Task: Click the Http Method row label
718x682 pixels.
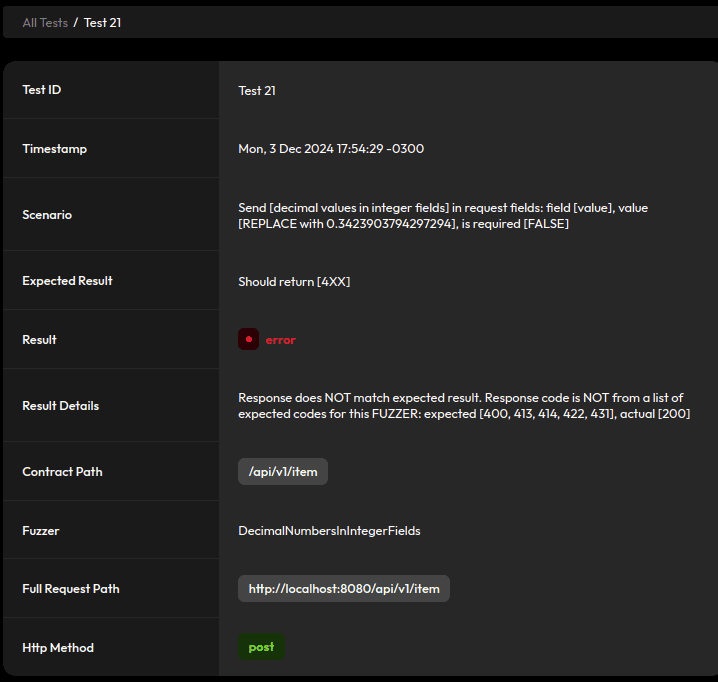Action: (58, 648)
